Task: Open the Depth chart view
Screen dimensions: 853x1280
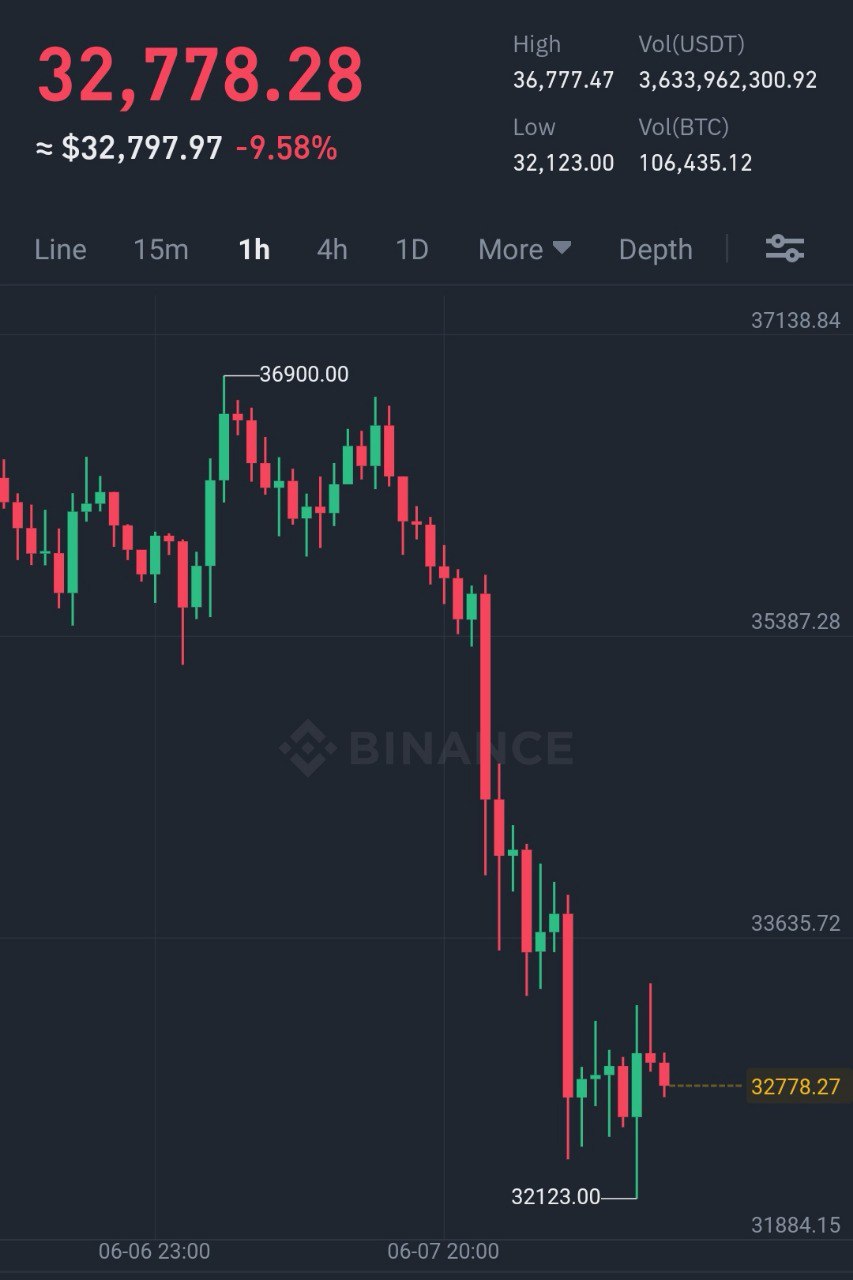Action: pyautogui.click(x=656, y=249)
